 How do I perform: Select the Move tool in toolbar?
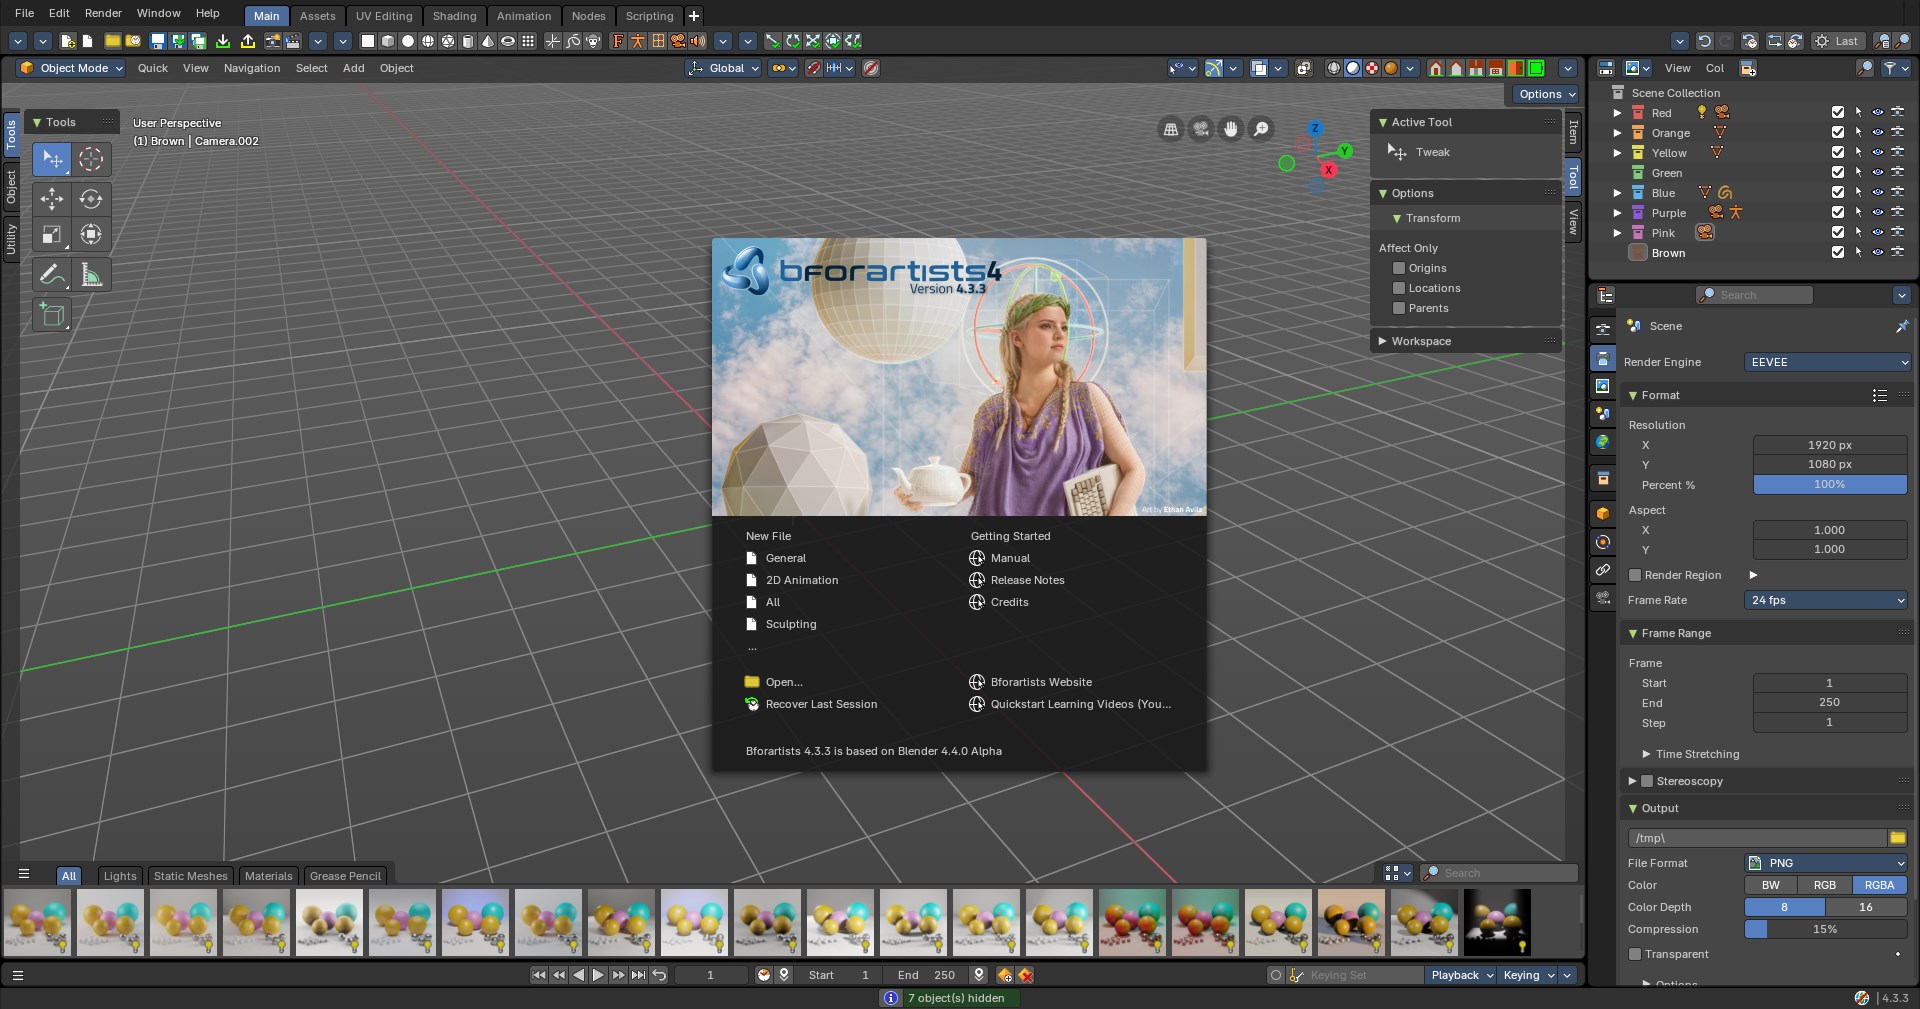52,199
